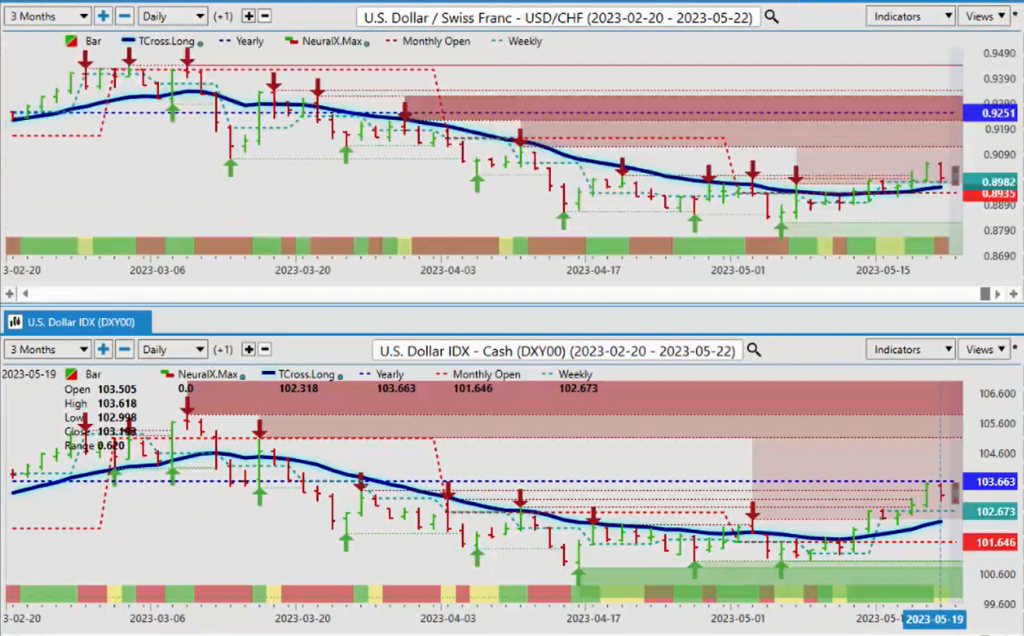Open Indicators dropdown on DXY00 chart
Viewport: 1024px width, 636px height.
(x=910, y=349)
